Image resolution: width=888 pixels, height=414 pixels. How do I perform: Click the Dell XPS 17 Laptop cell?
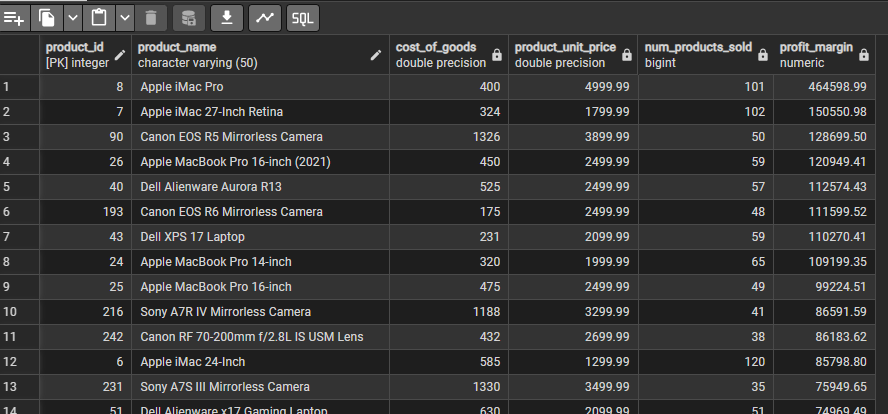click(x=261, y=237)
